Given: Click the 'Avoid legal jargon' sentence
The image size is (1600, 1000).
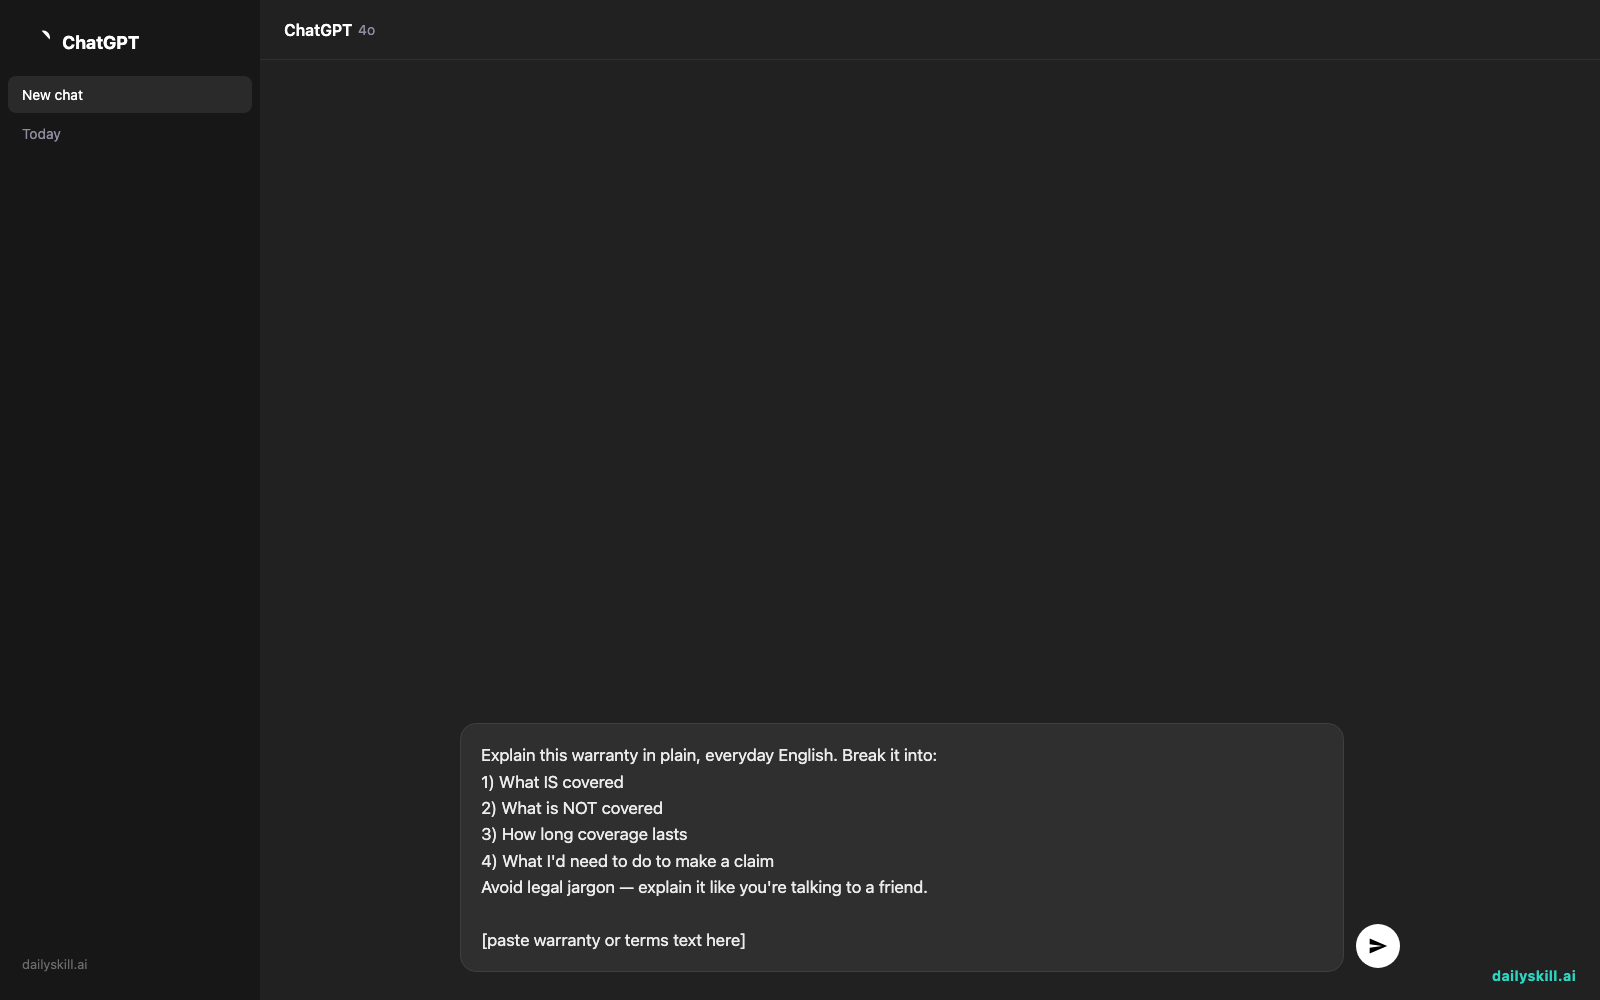Looking at the screenshot, I should (704, 887).
